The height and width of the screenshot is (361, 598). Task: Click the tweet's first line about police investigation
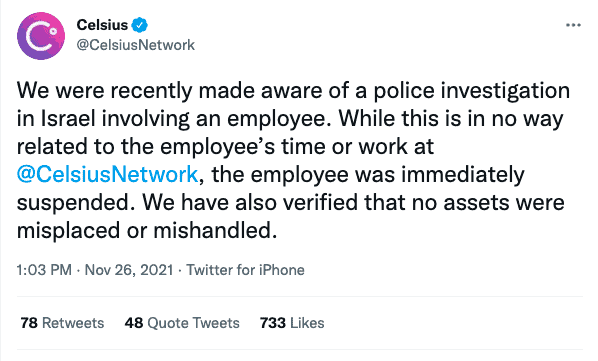[x=293, y=91]
